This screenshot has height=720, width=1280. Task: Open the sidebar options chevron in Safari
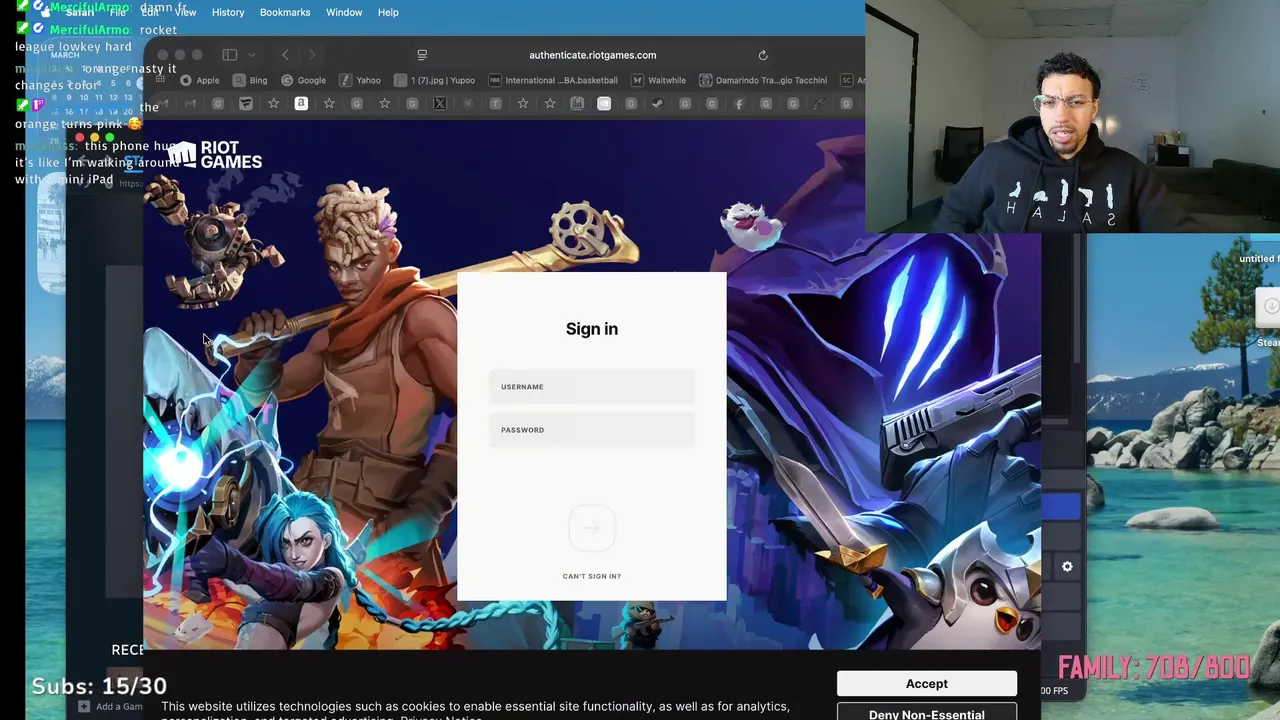tap(251, 55)
